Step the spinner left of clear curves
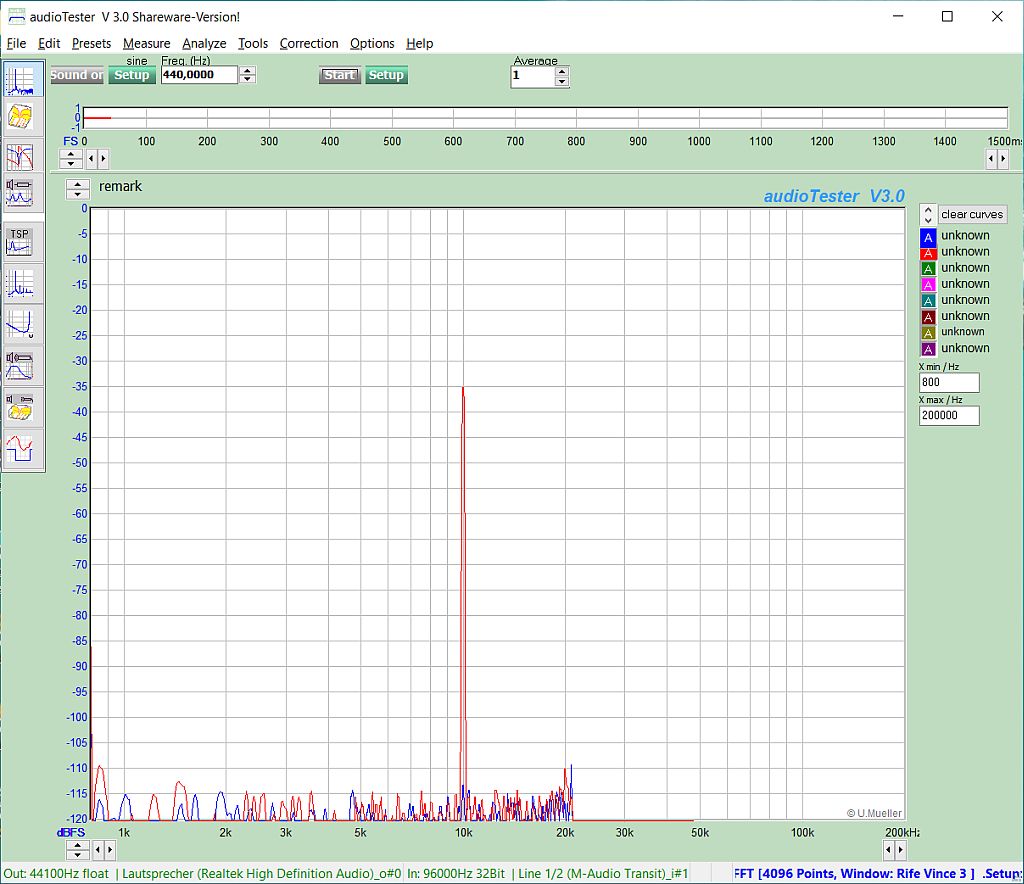The height and width of the screenshot is (884, 1024). click(928, 214)
